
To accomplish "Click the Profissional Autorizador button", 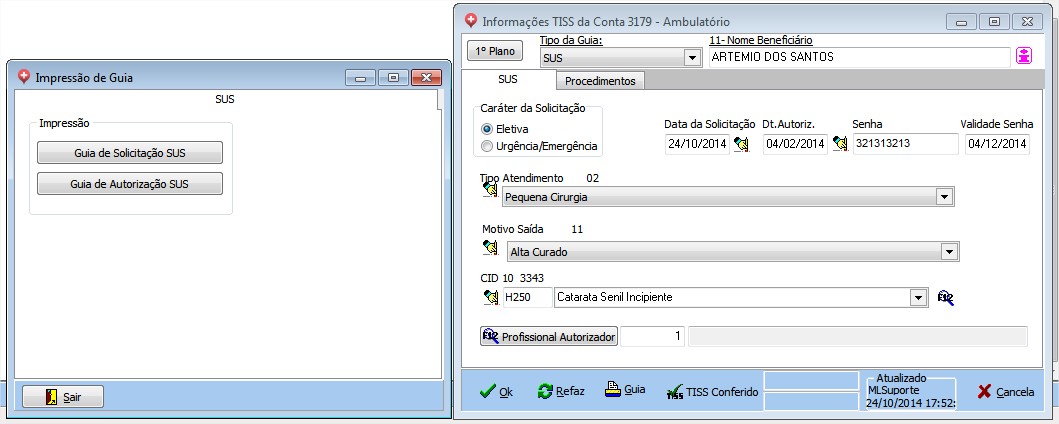I will 549,337.
